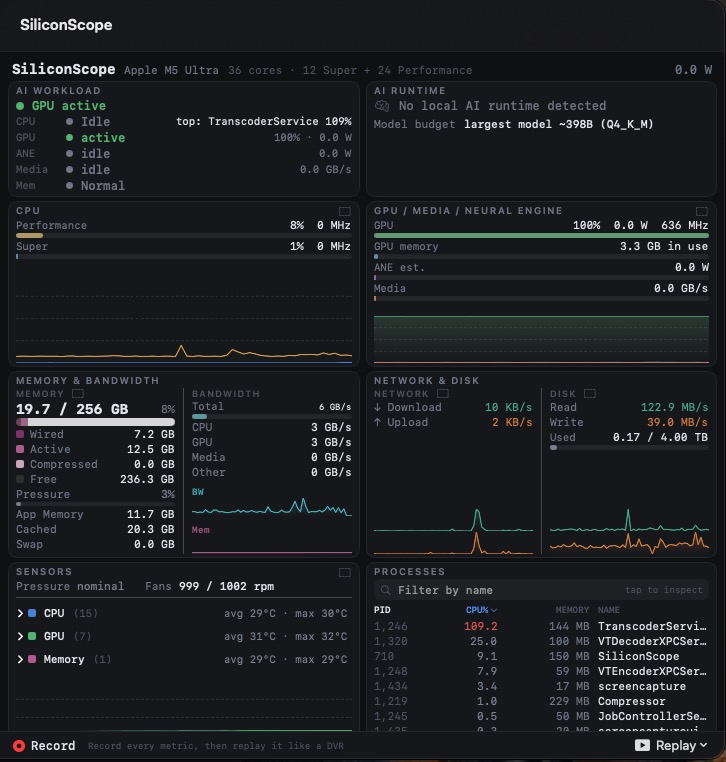
Task: Select the VTEncoderXPCSer… process row
Action: 541,672
